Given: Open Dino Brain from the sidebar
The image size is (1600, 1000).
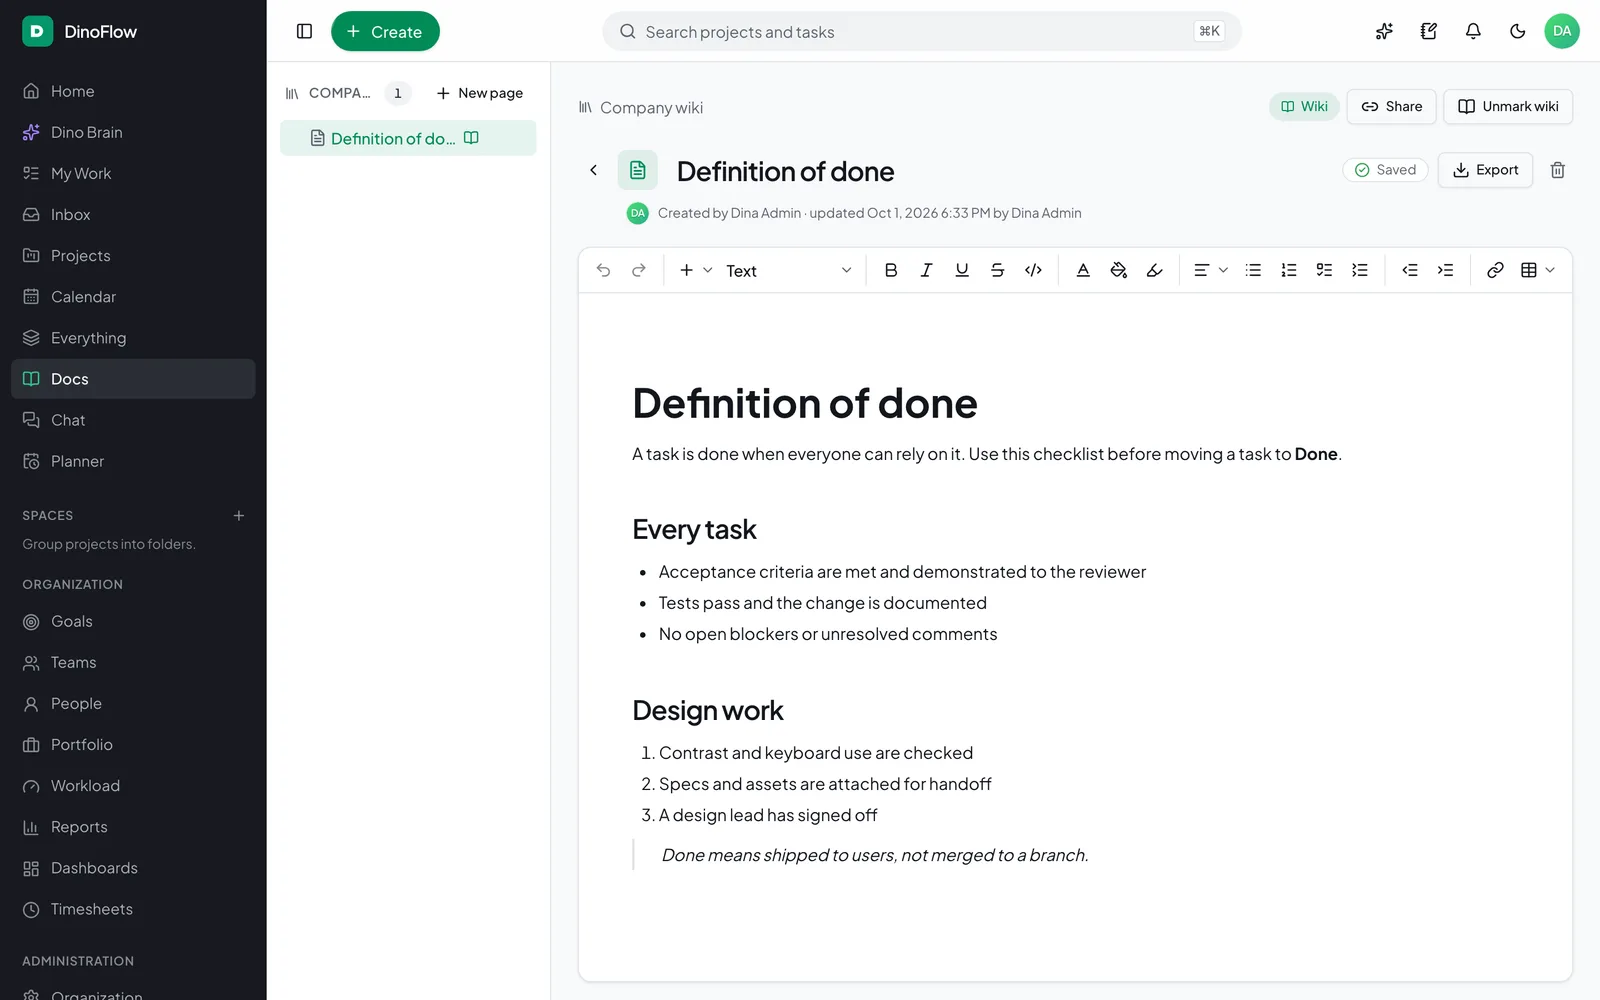Looking at the screenshot, I should coord(133,132).
